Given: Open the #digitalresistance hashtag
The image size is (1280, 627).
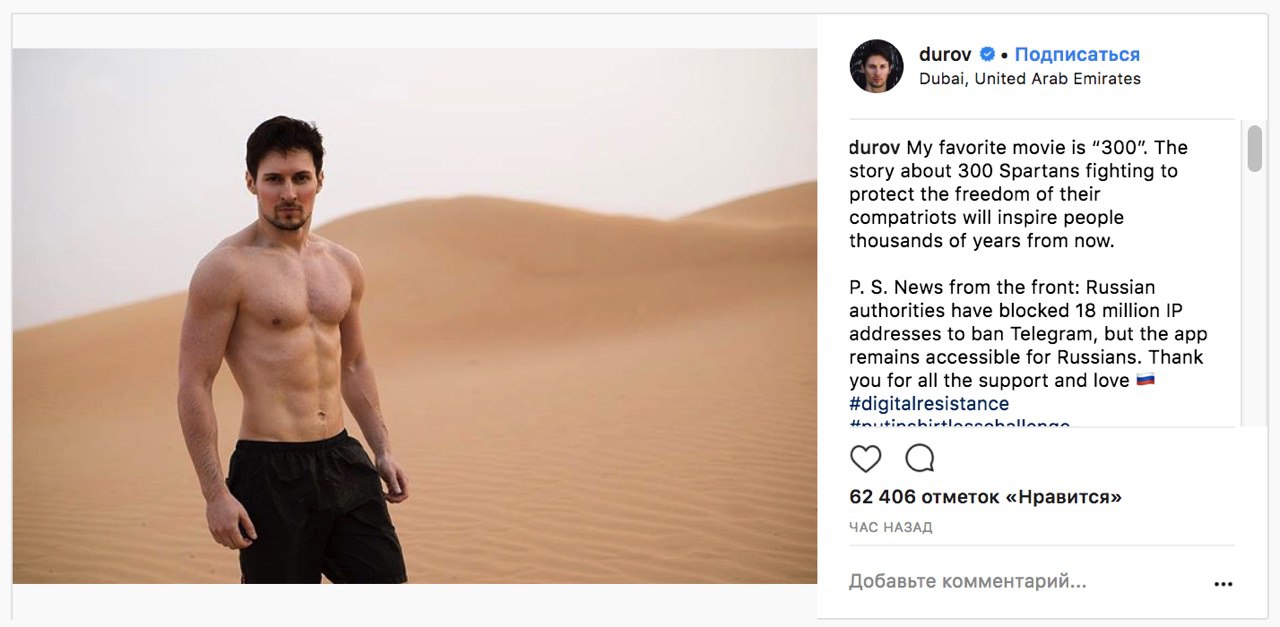Looking at the screenshot, I should tap(929, 404).
